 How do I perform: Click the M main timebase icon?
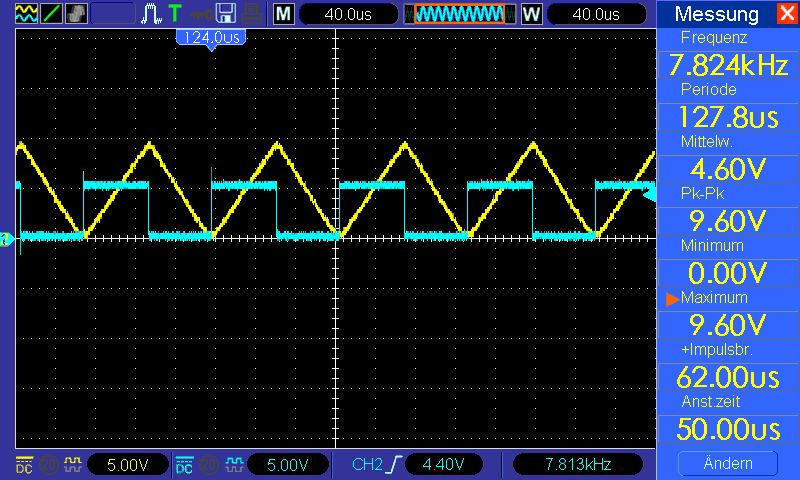pyautogui.click(x=284, y=14)
